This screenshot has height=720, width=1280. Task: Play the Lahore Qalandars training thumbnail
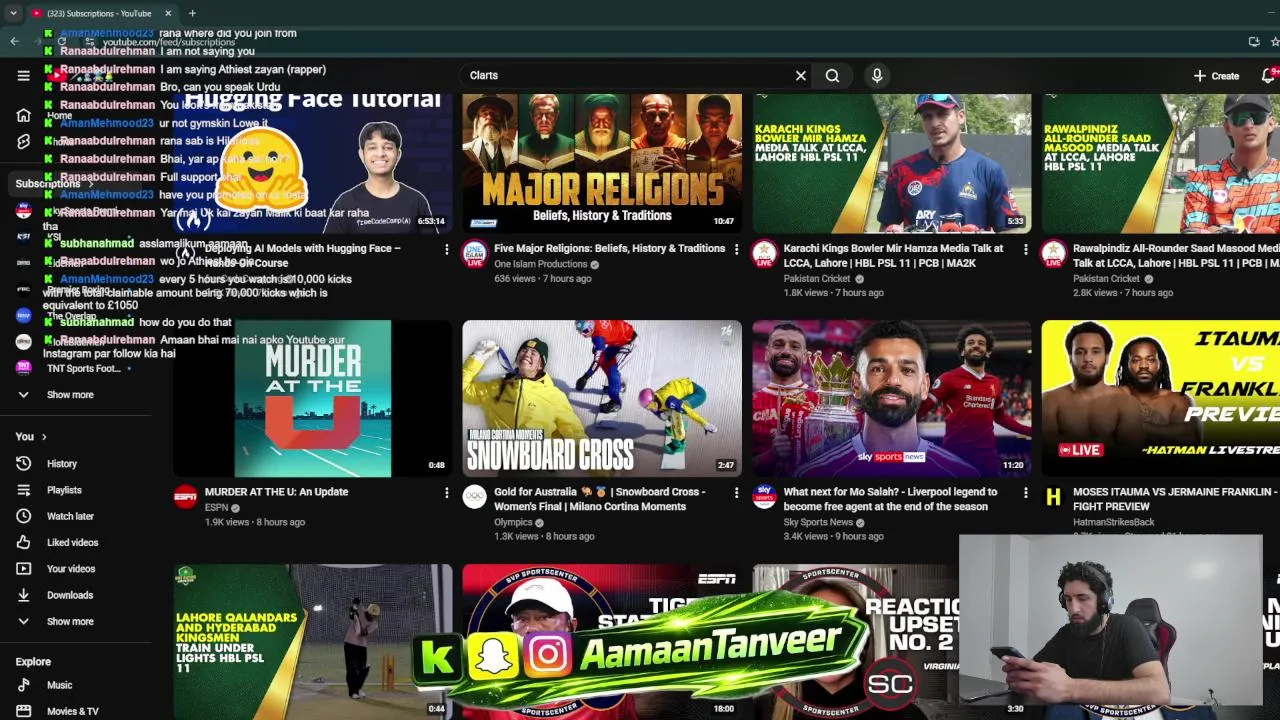(313, 642)
